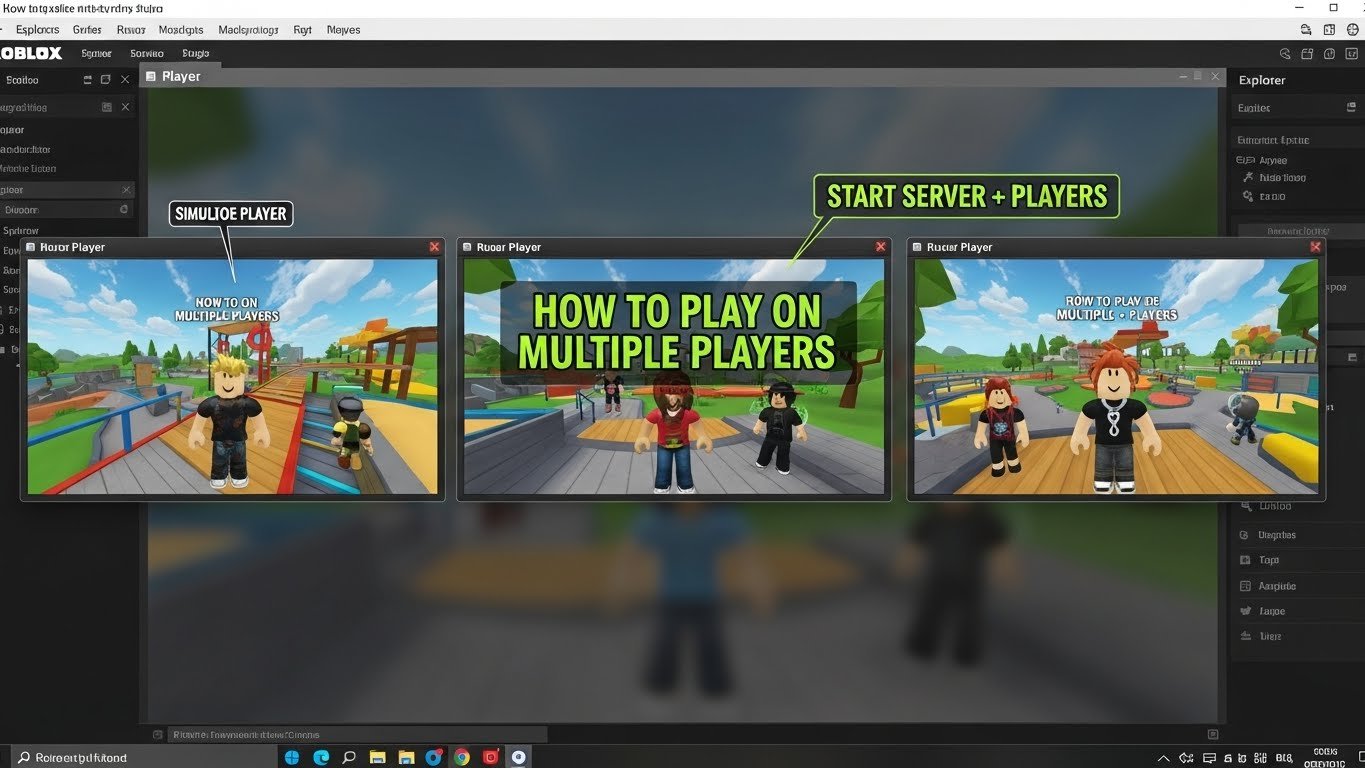1365x768 pixels.
Task: Click the red app icon in the taskbar
Action: pyautogui.click(x=490, y=758)
